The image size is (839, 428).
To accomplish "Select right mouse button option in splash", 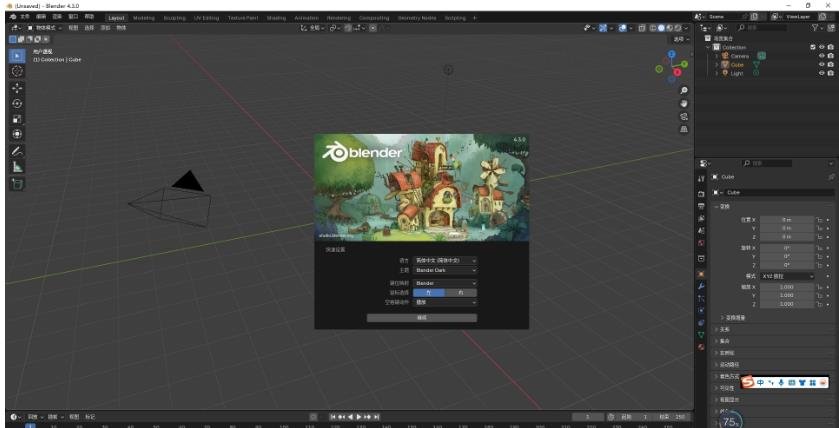I will pos(461,293).
